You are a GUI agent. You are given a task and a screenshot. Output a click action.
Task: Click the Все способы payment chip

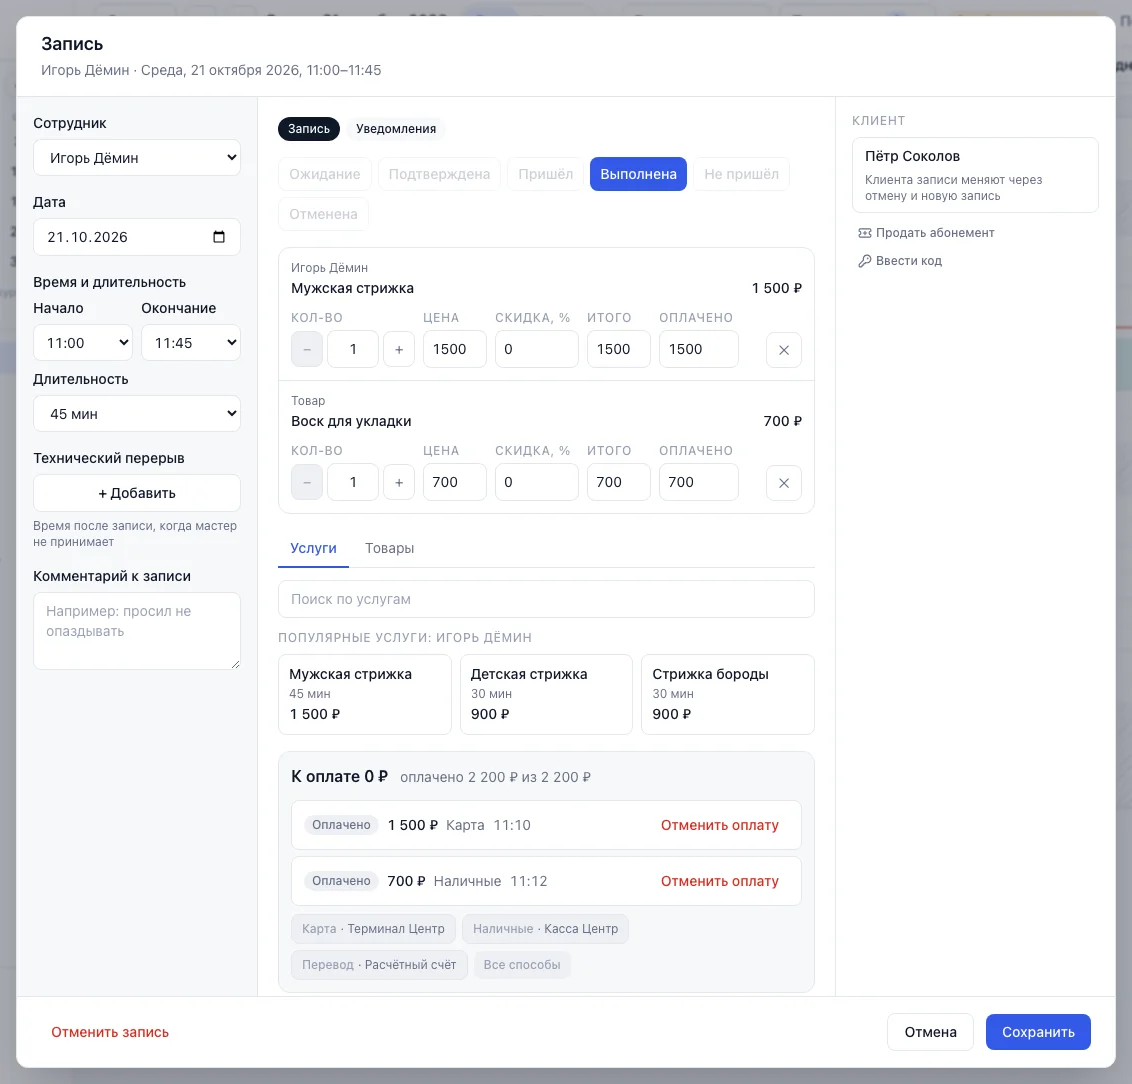522,965
